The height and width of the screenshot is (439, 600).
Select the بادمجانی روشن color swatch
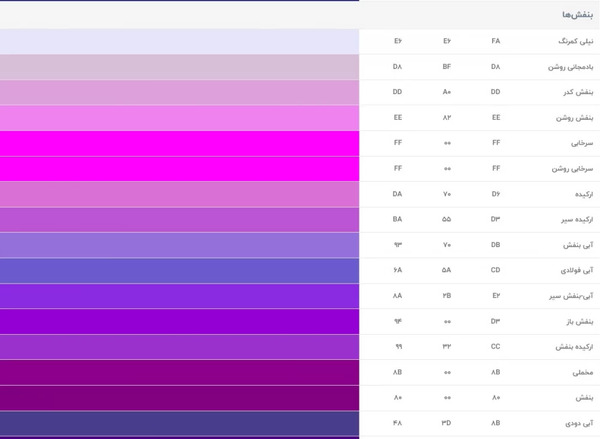click(x=179, y=67)
